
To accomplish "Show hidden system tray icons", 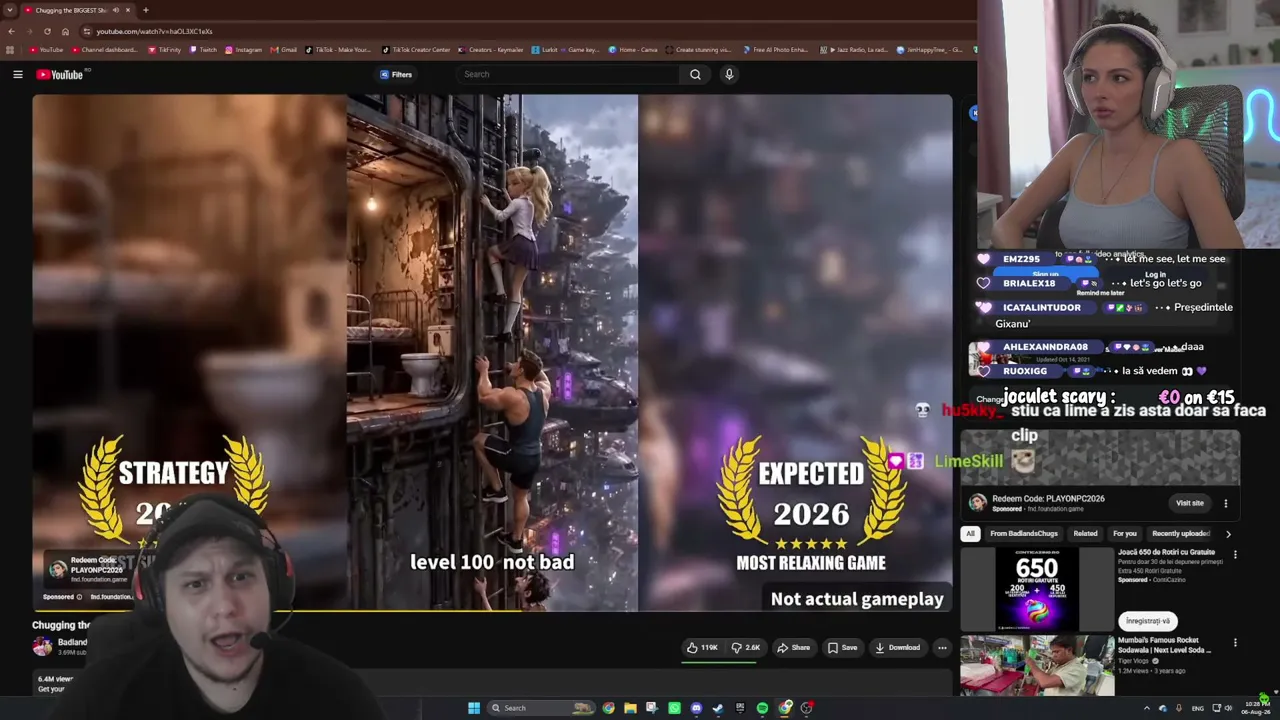I will 1146,708.
